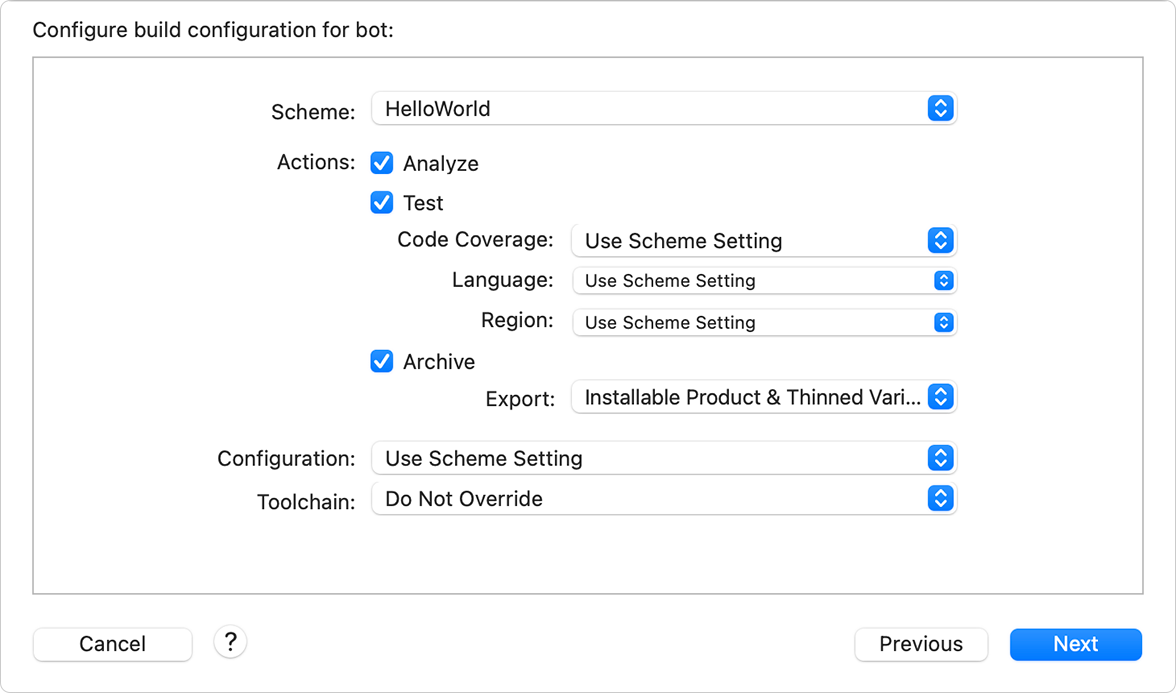This screenshot has height=693, width=1176.
Task: Click the help question mark button
Action: tap(230, 642)
